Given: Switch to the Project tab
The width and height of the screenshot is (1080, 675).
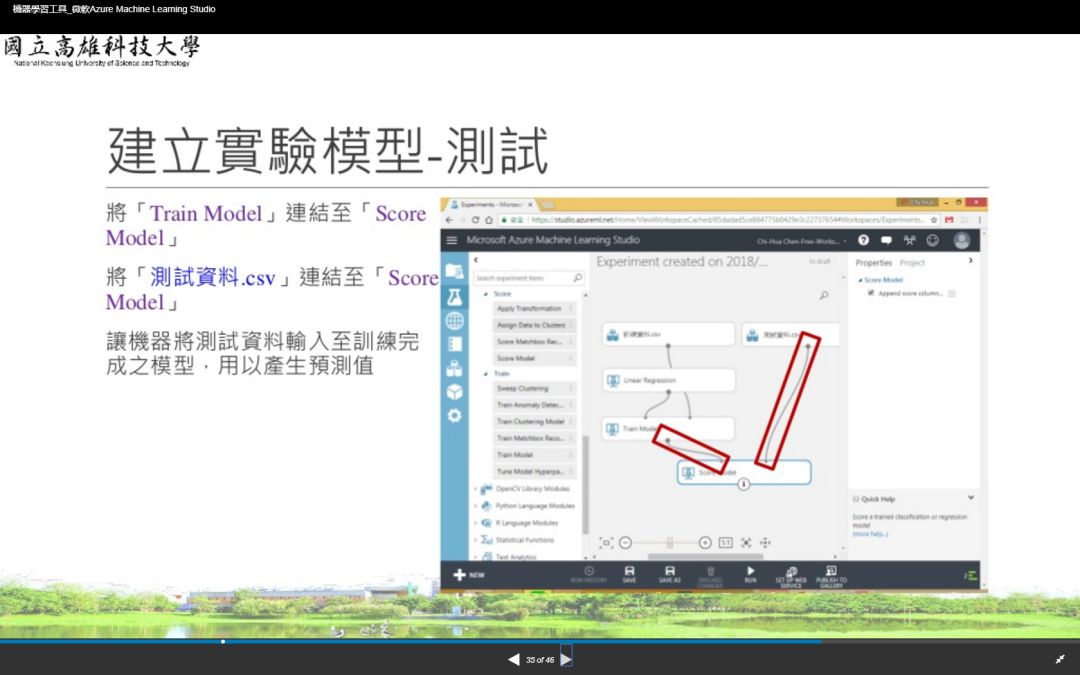Looking at the screenshot, I should click(912, 263).
